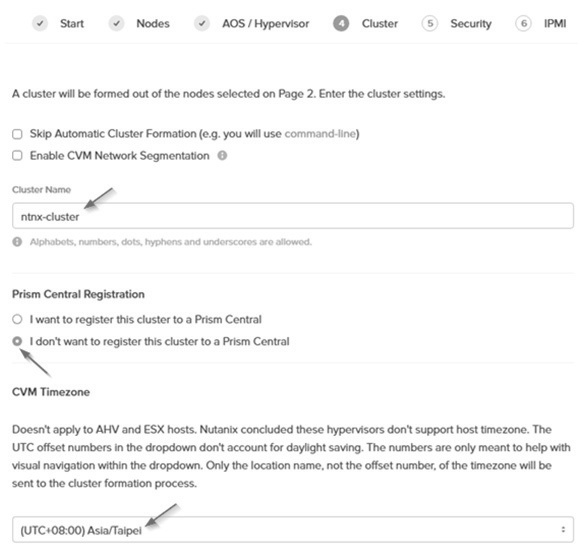Go to the IPMI step tab
This screenshot has width=578, height=547.
[x=555, y=24]
